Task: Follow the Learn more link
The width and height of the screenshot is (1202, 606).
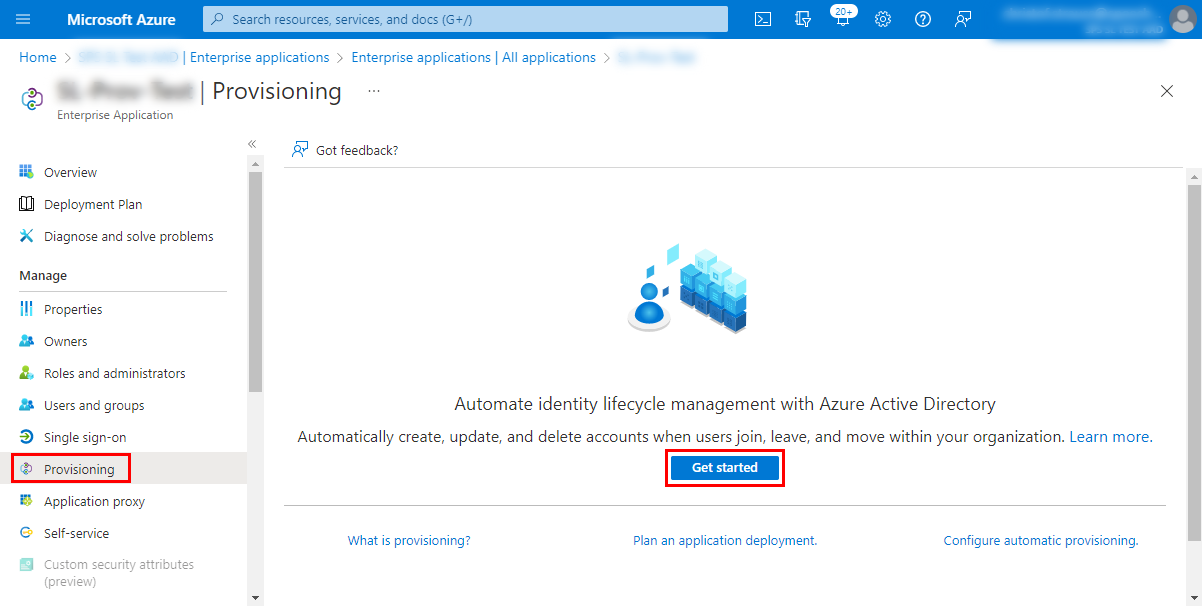Action: coord(1110,437)
